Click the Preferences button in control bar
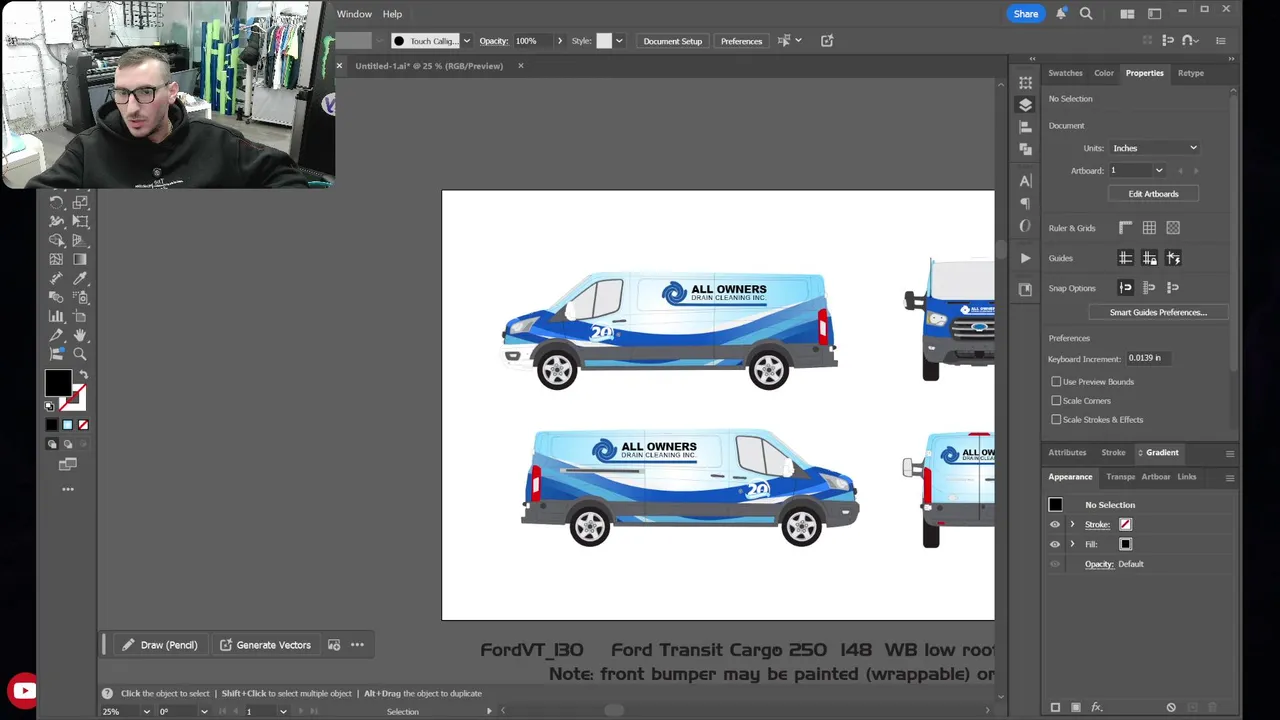The image size is (1280, 720). point(741,41)
